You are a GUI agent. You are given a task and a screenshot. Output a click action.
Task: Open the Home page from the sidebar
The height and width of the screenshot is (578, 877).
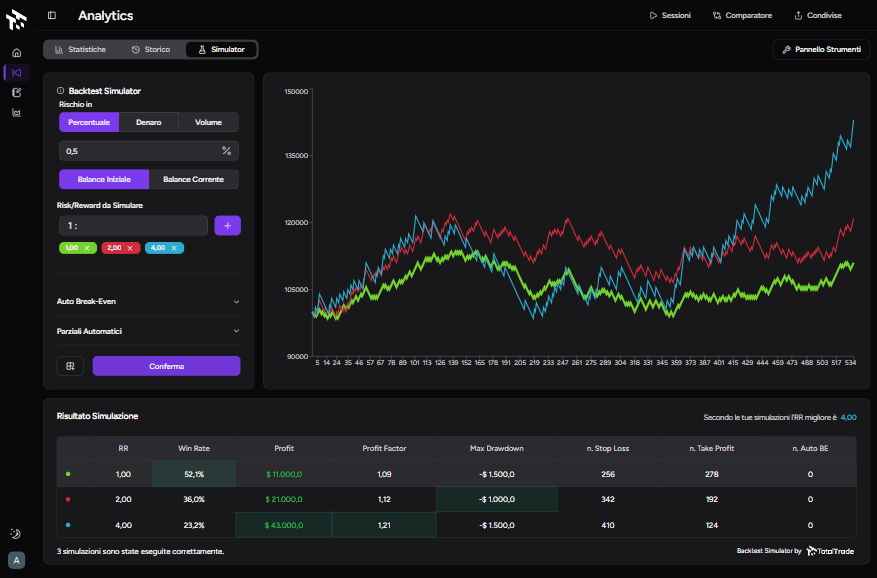tap(17, 53)
